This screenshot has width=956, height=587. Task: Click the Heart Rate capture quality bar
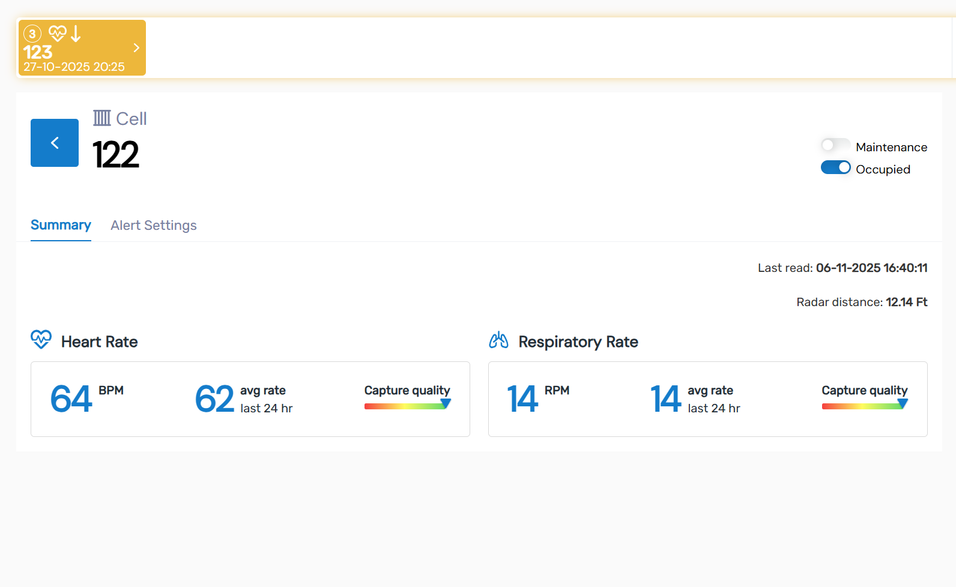(x=407, y=406)
